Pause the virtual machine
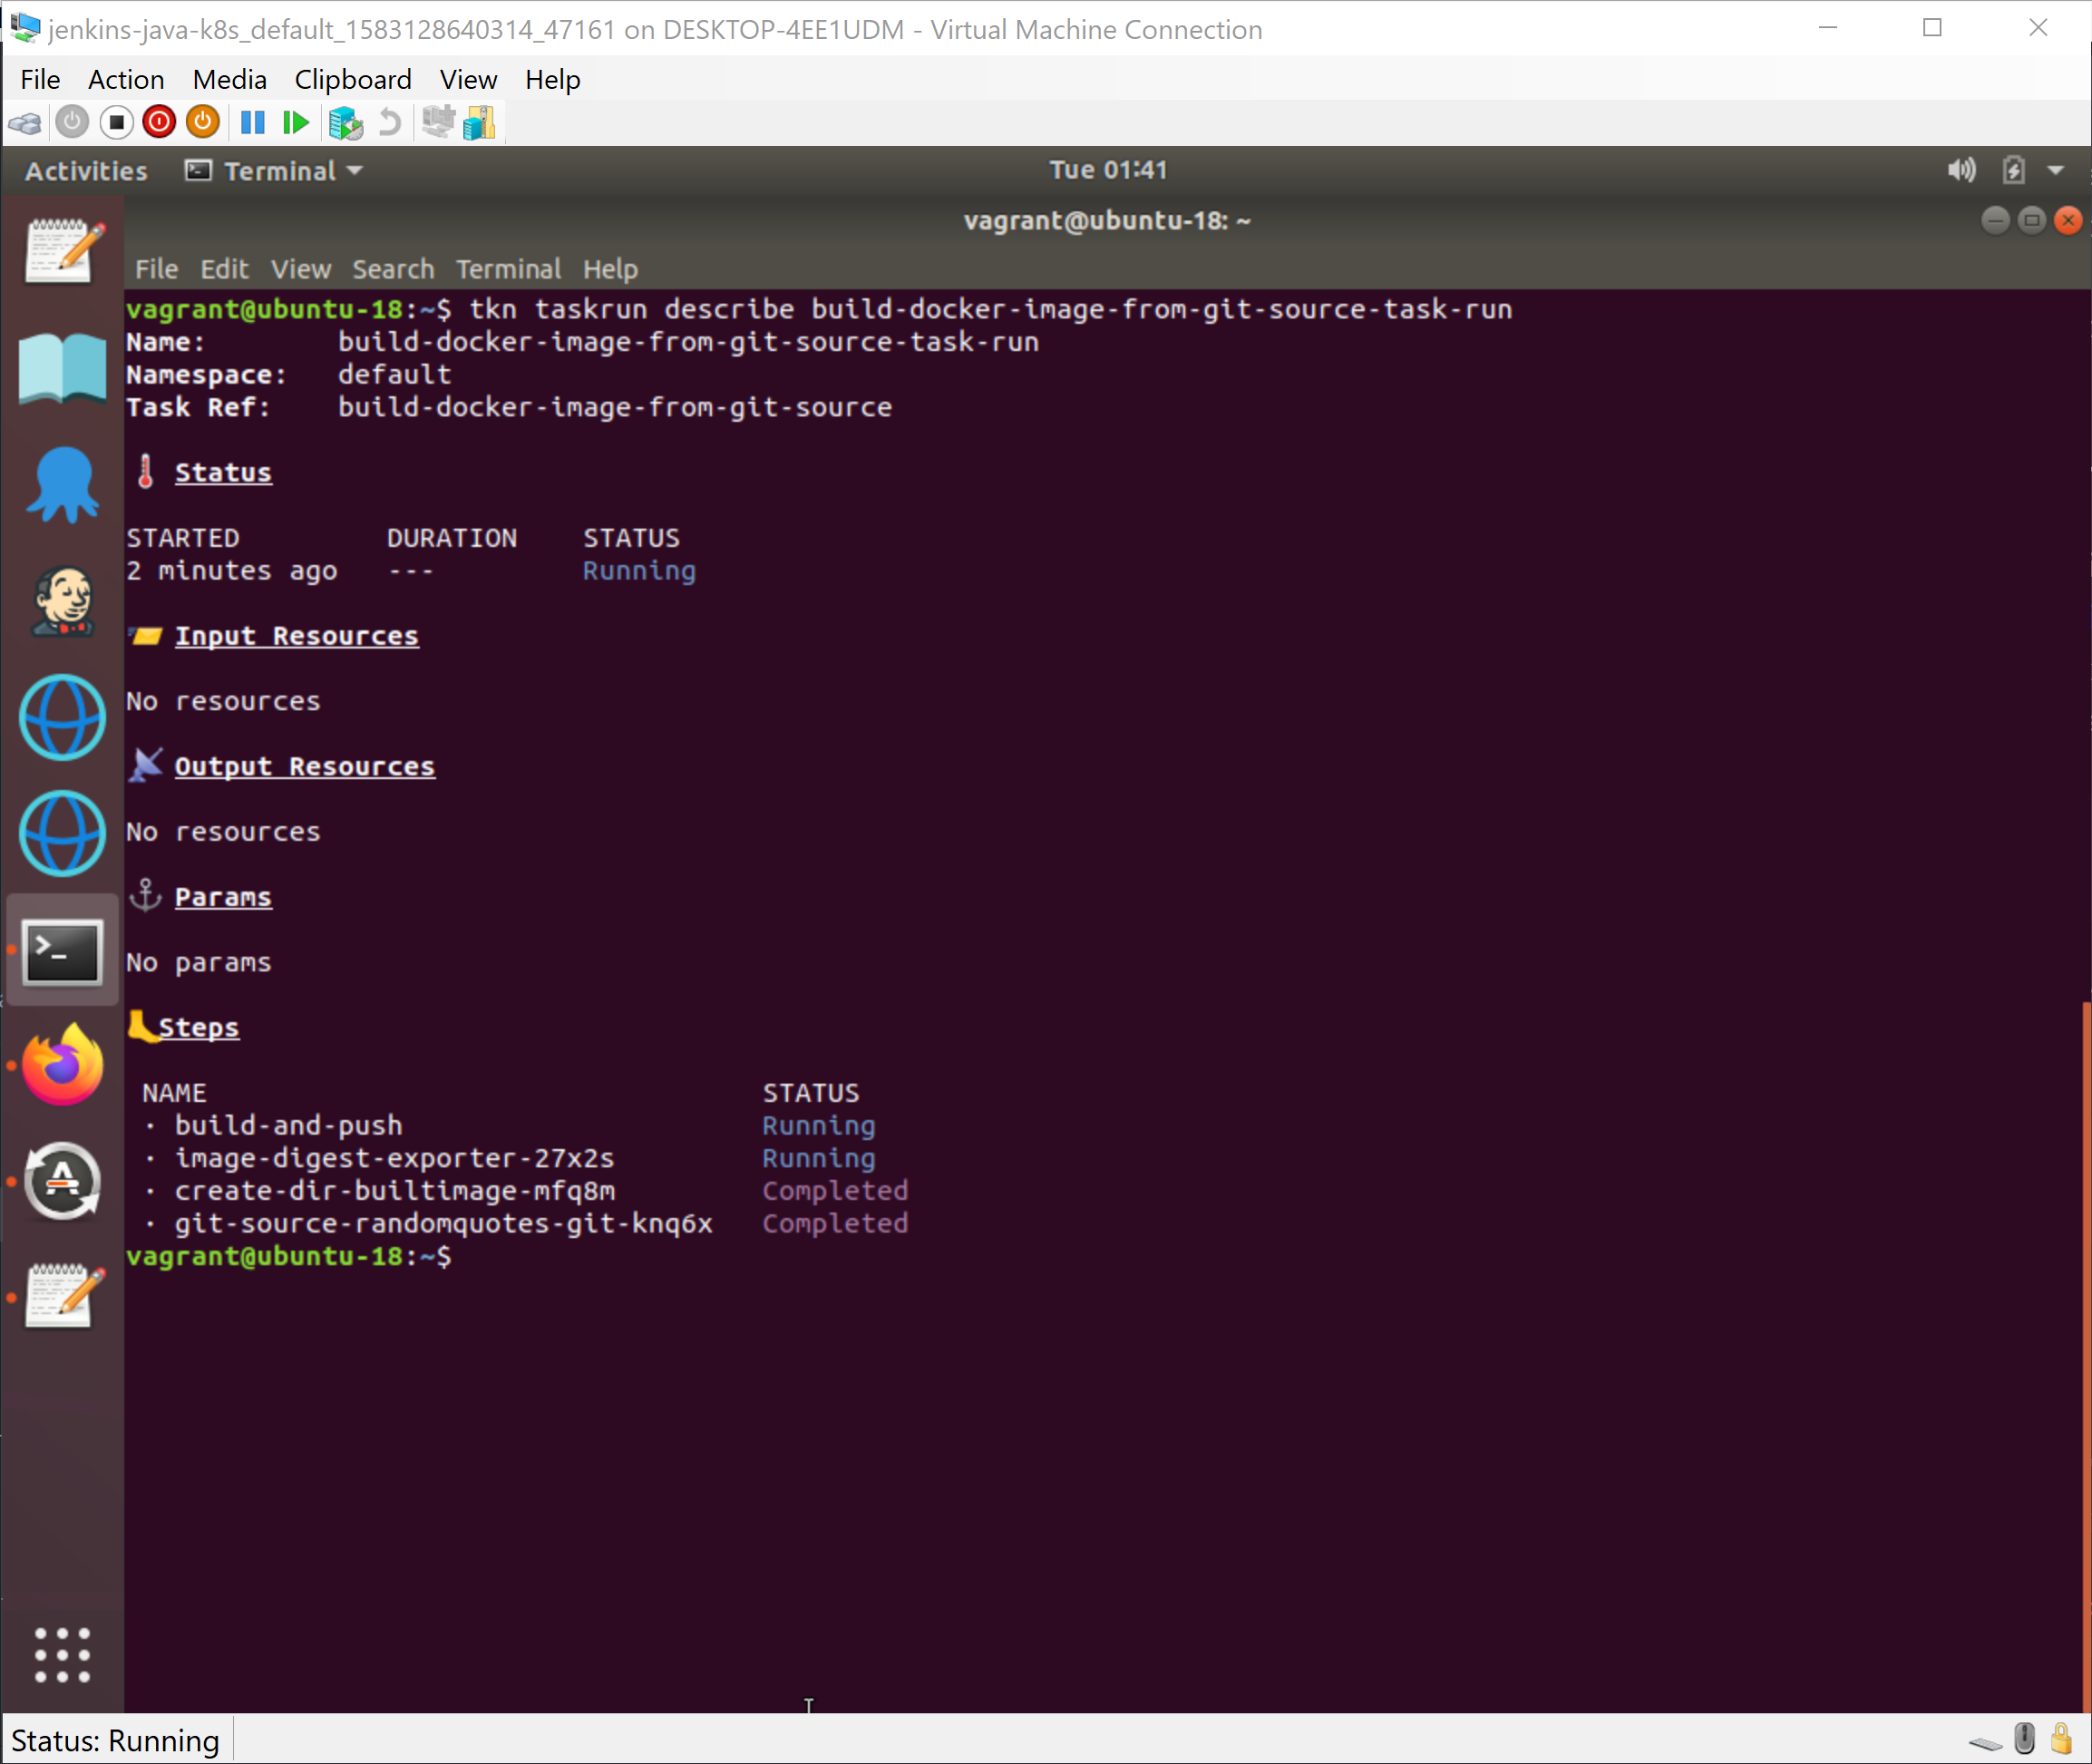Image resolution: width=2092 pixels, height=1764 pixels. 252,123
